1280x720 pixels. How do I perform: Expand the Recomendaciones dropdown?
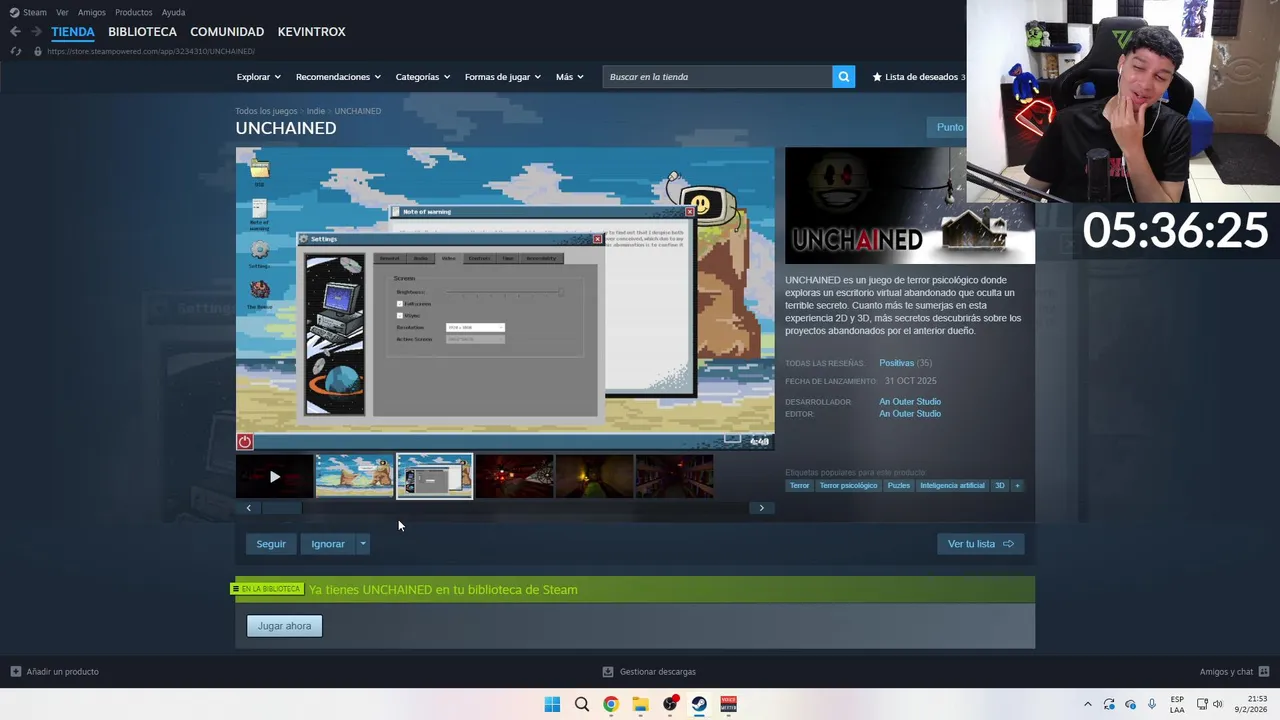[x=338, y=77]
